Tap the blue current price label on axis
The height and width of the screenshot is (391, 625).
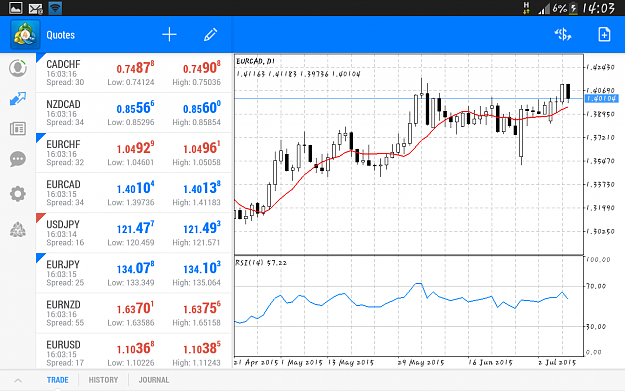[x=601, y=98]
